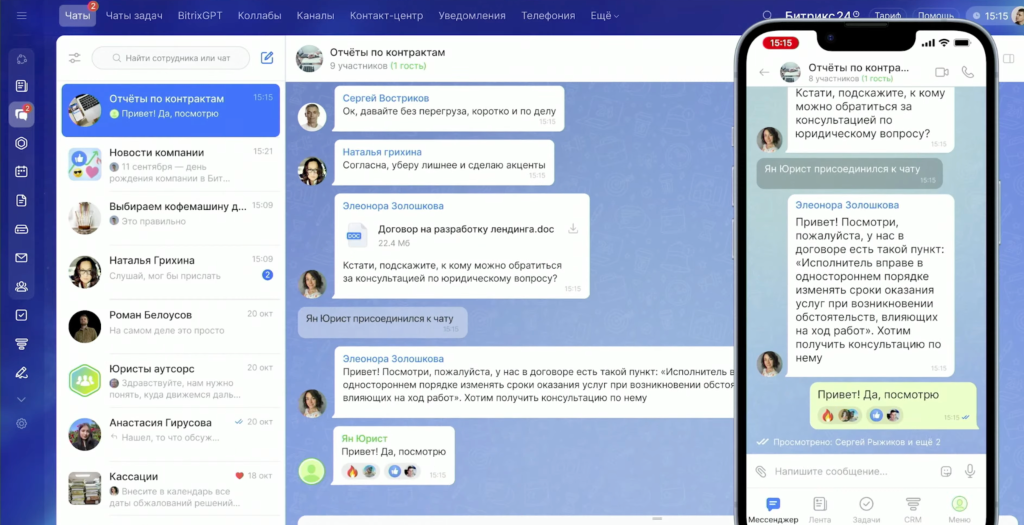The height and width of the screenshot is (525, 1024).
Task: Expand more sidebar items with the chevron
Action: 22,399
